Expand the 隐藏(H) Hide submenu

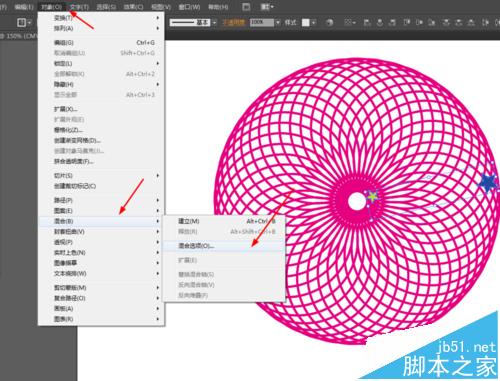[101, 84]
